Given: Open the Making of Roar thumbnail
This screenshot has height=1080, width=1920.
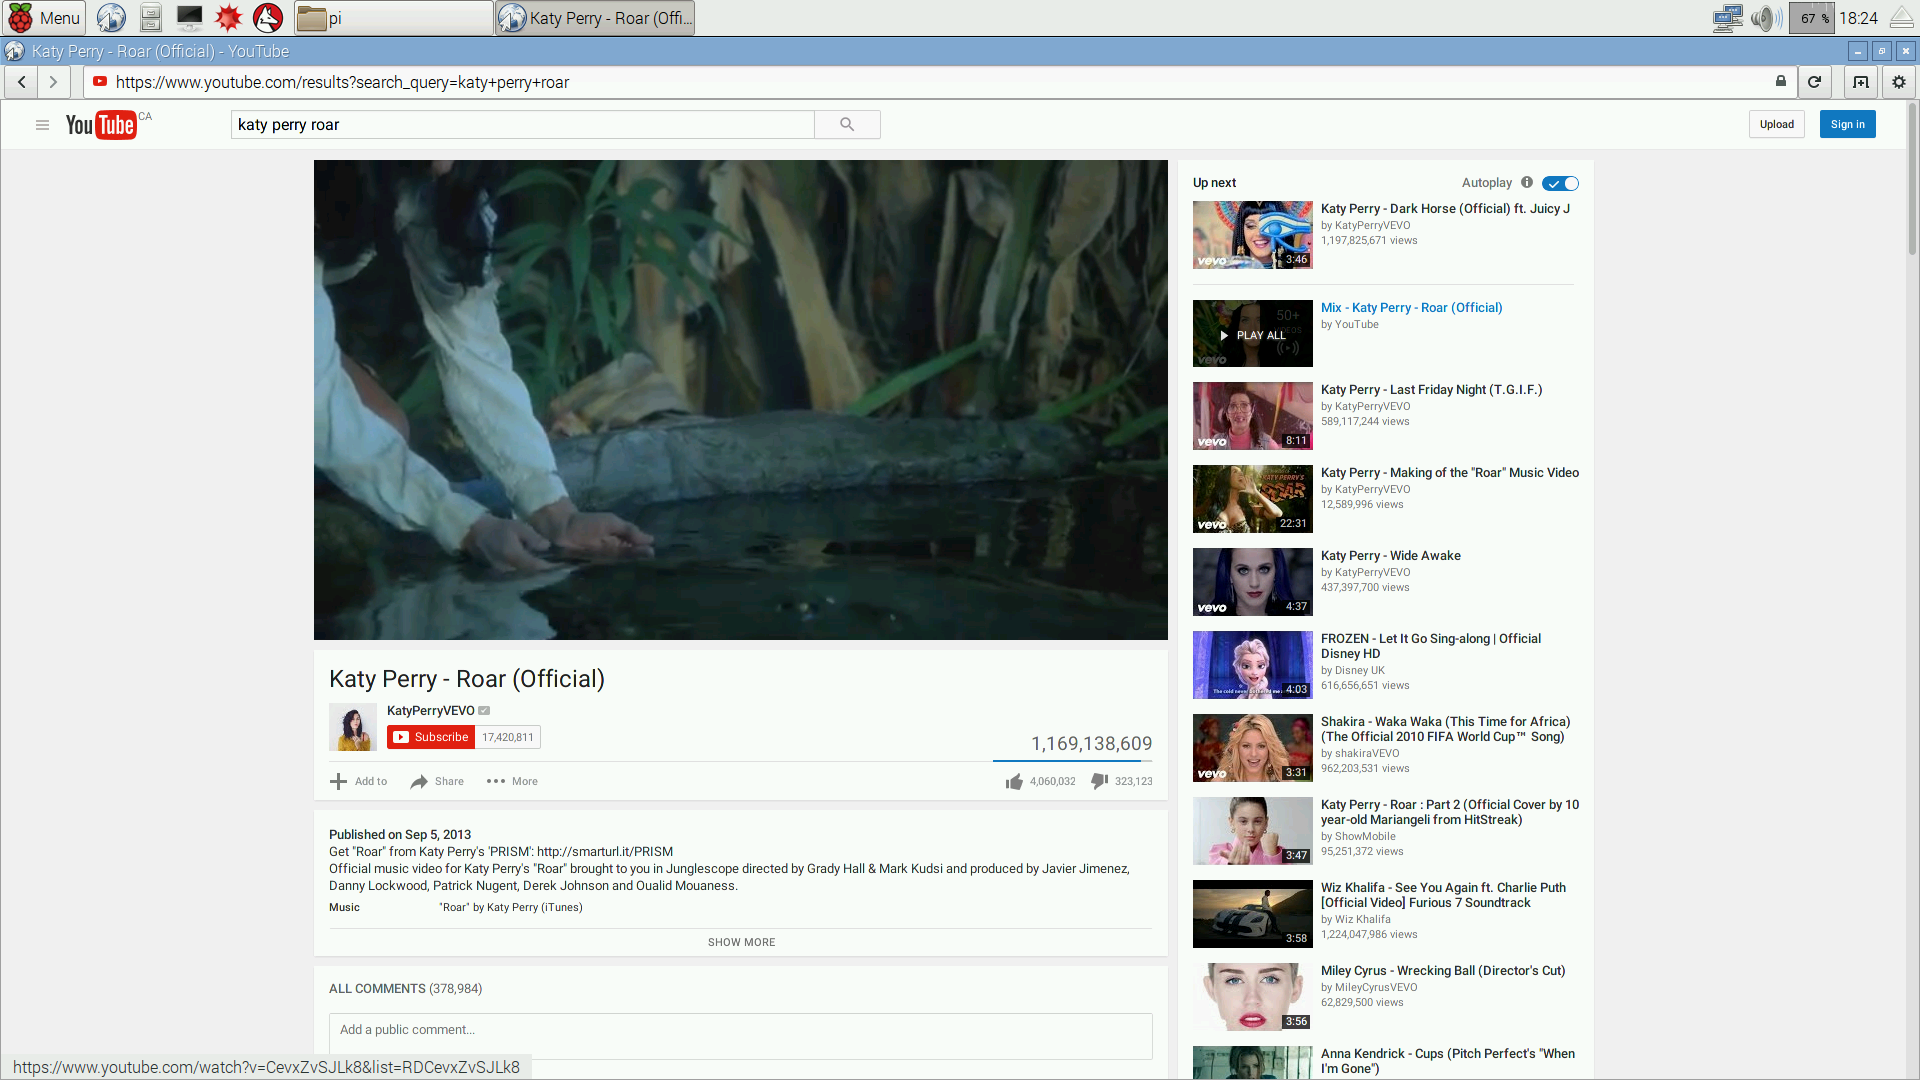Looking at the screenshot, I should (x=1252, y=499).
